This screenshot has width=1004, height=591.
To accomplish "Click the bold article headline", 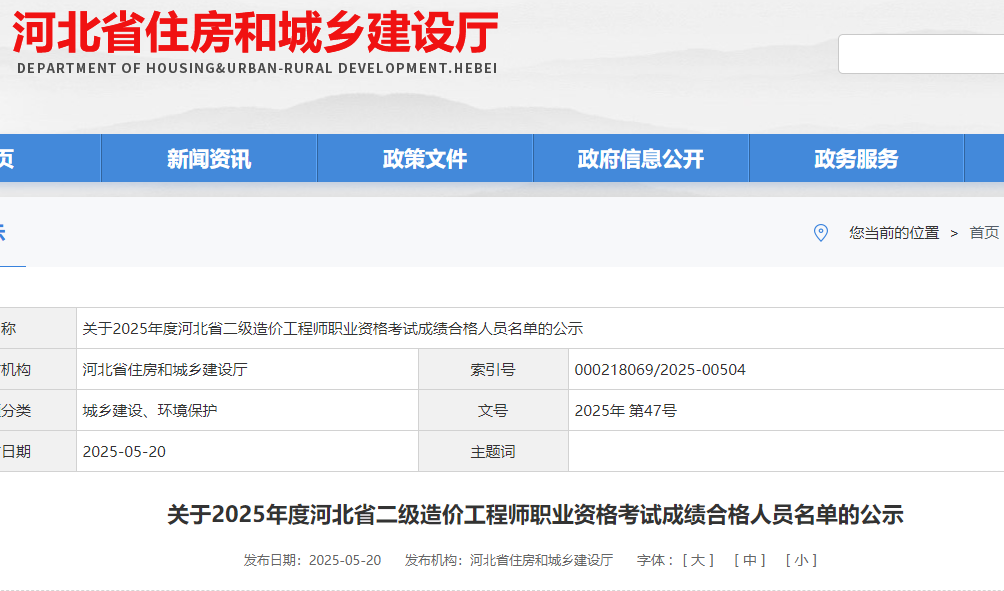I will coord(535,515).
